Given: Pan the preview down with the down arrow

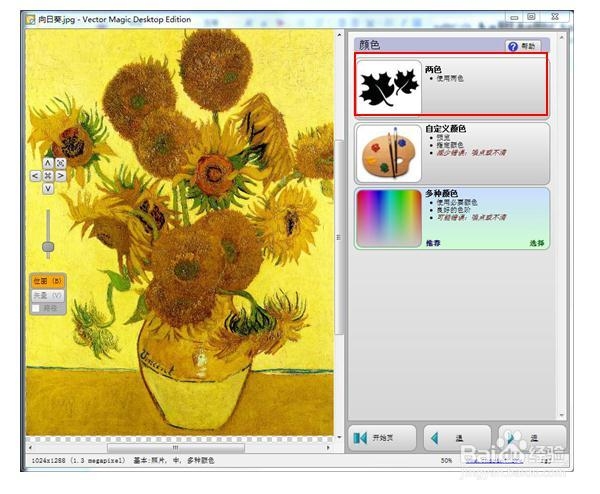Looking at the screenshot, I should pyautogui.click(x=48, y=188).
